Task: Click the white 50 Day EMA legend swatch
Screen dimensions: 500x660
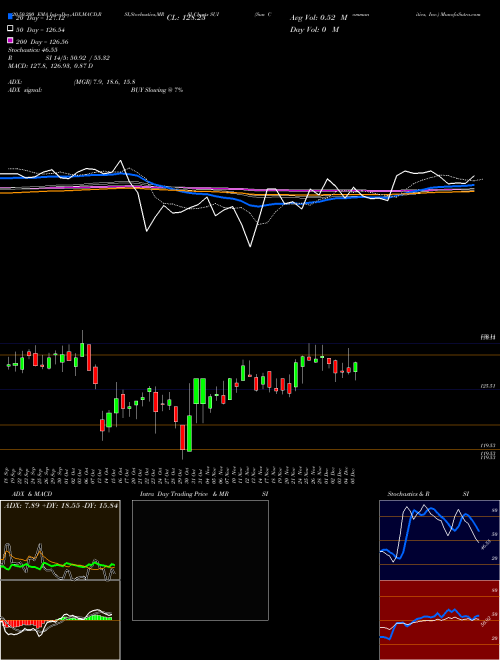Action: [10, 29]
